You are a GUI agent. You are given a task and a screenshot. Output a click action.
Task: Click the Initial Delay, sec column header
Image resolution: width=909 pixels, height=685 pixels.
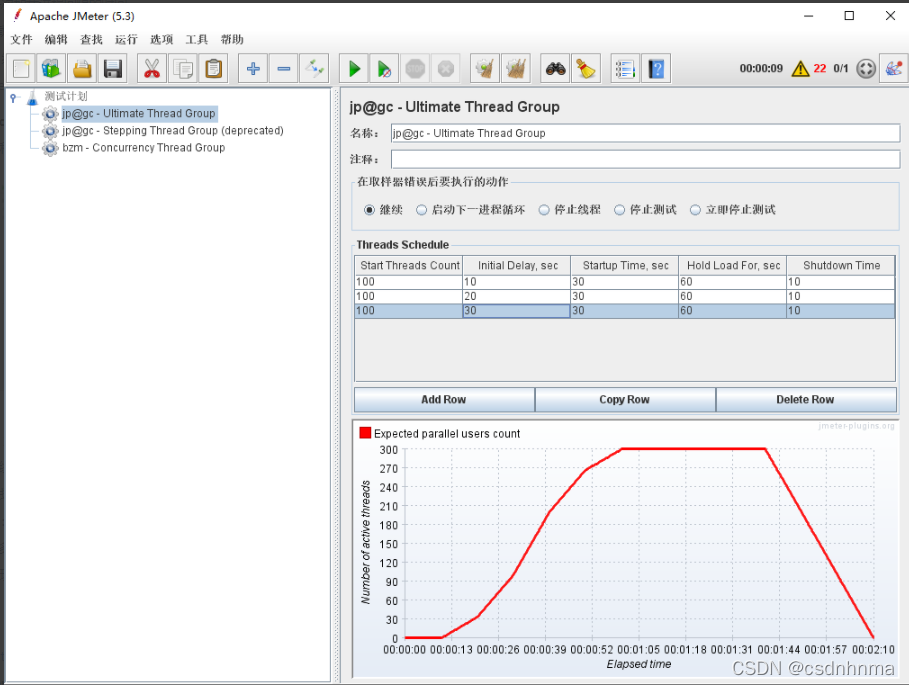[517, 265]
